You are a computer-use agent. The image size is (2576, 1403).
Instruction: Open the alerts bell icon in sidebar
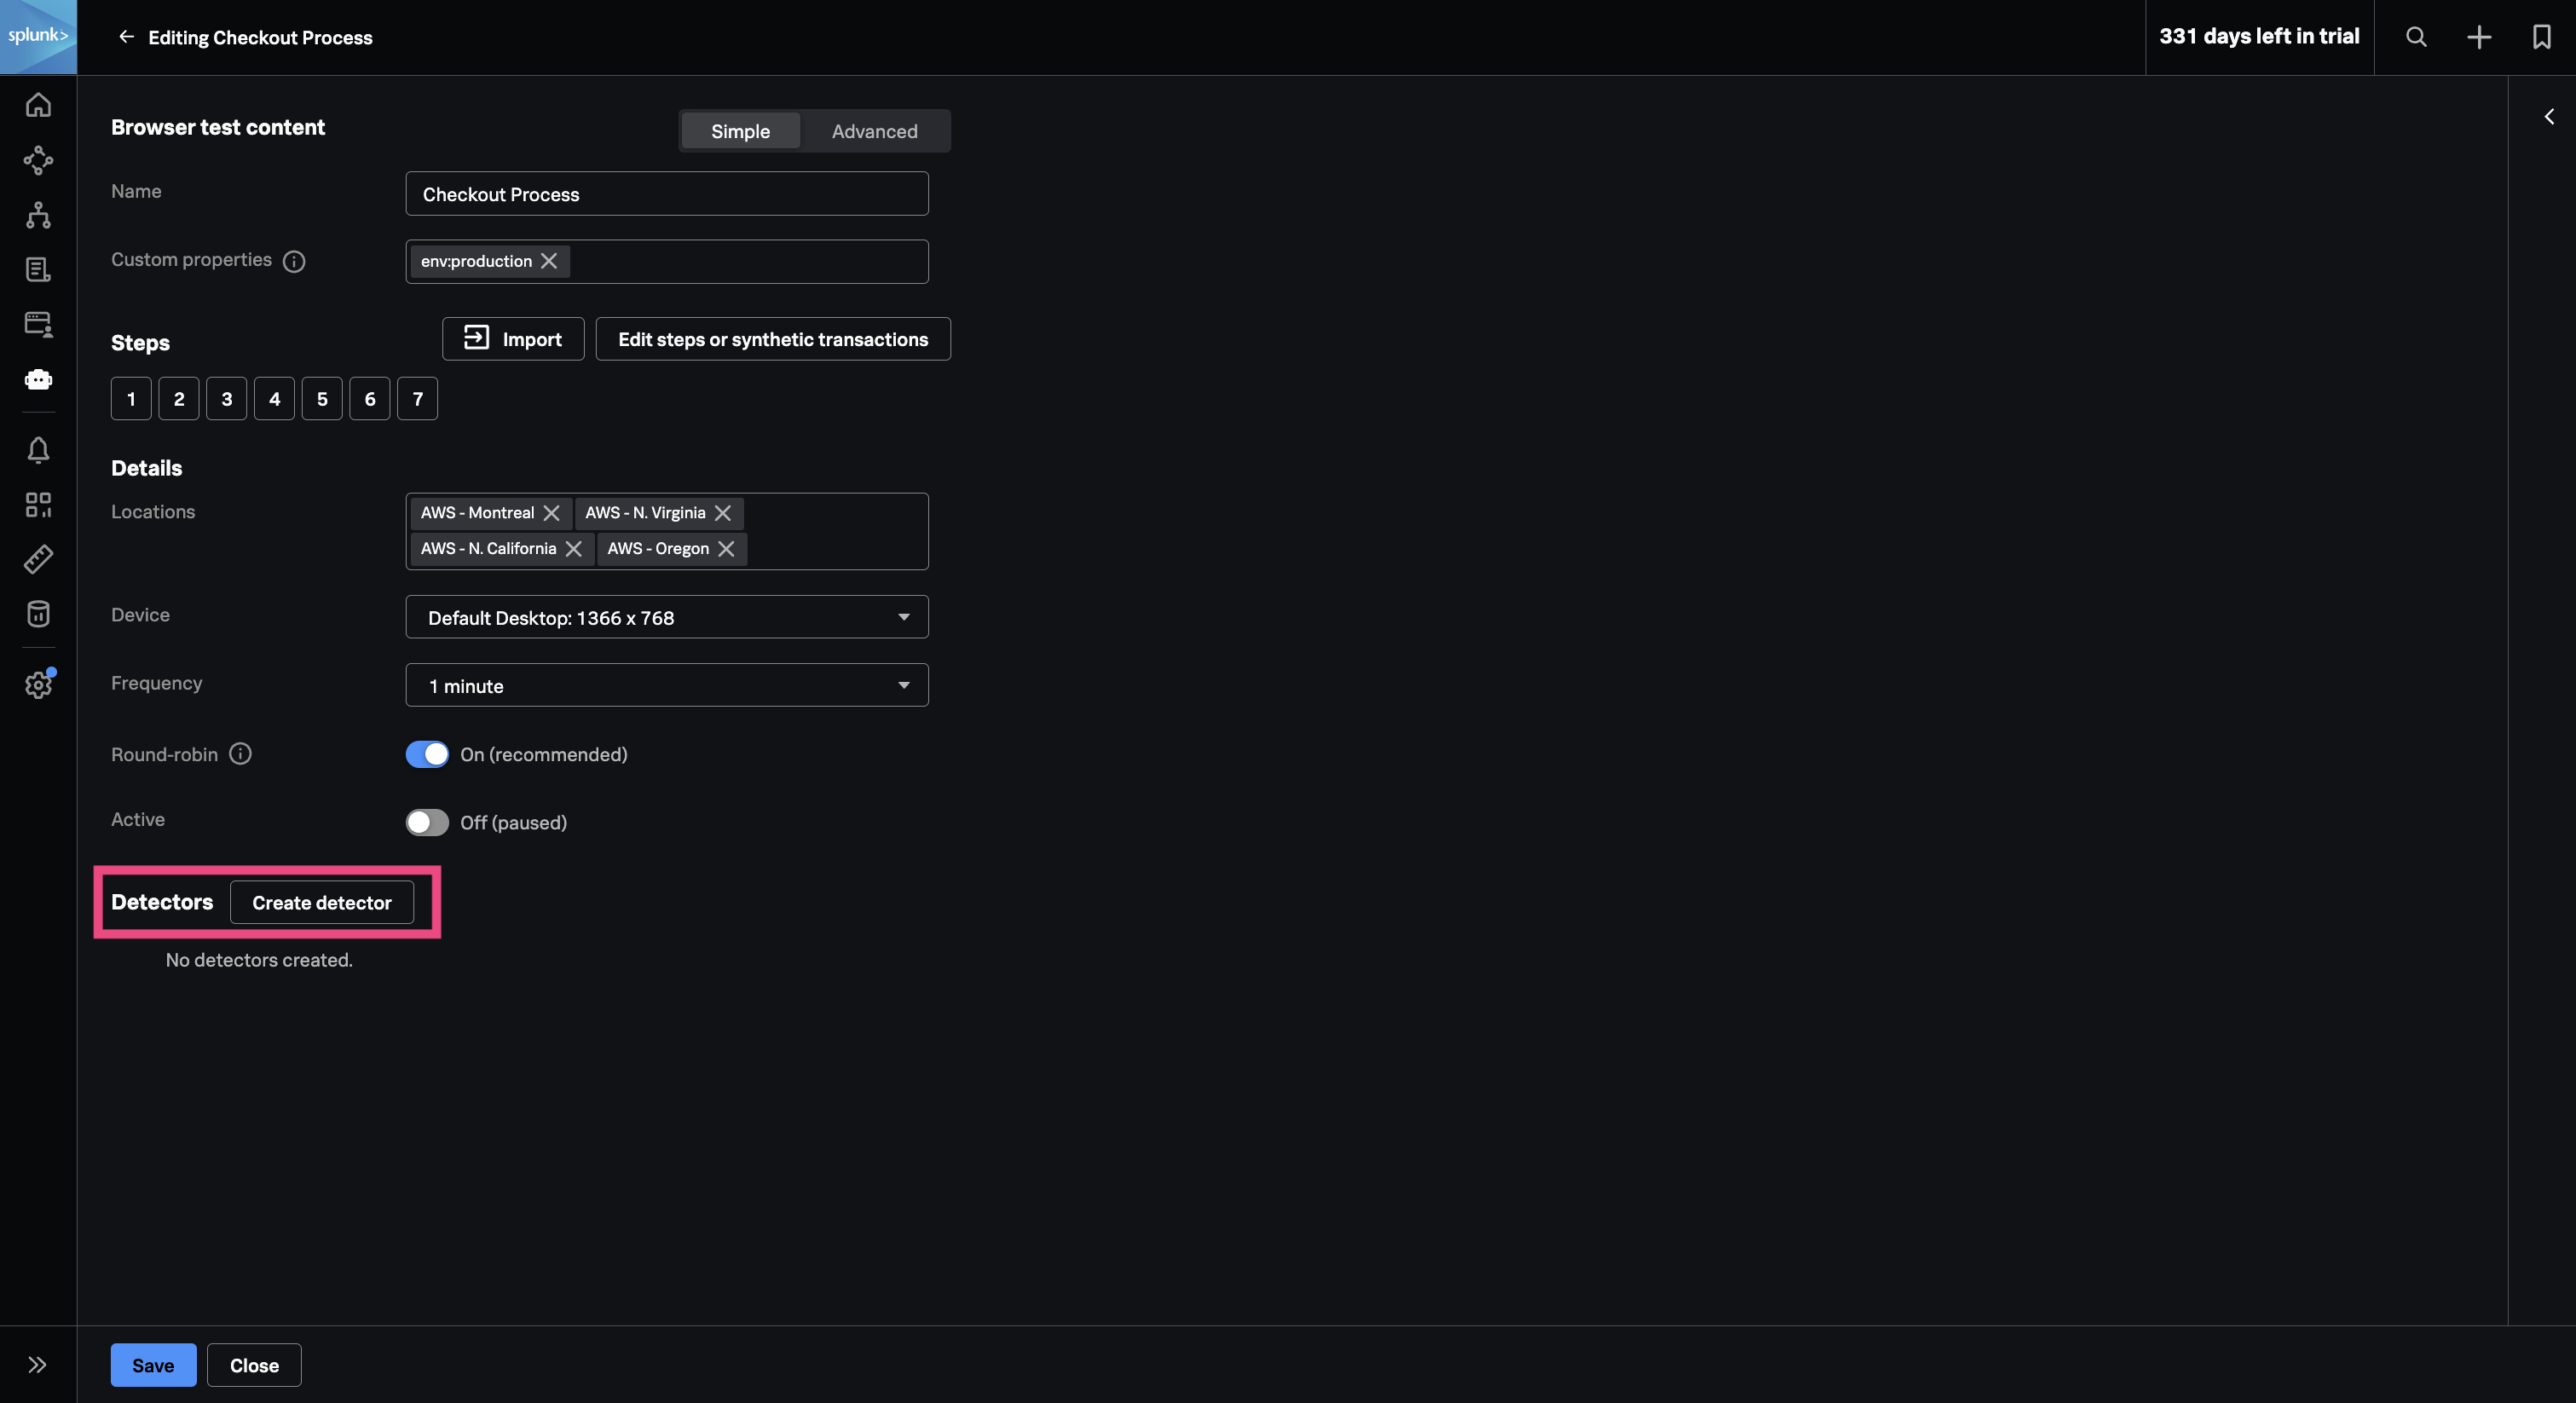click(x=38, y=450)
